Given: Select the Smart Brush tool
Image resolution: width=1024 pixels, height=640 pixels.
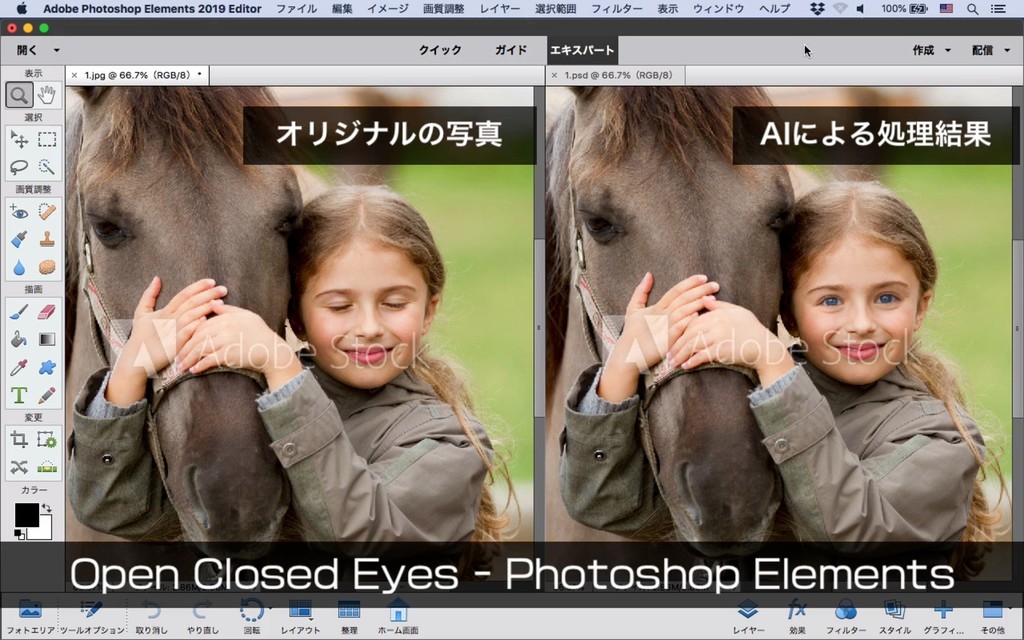Looking at the screenshot, I should tap(19, 240).
